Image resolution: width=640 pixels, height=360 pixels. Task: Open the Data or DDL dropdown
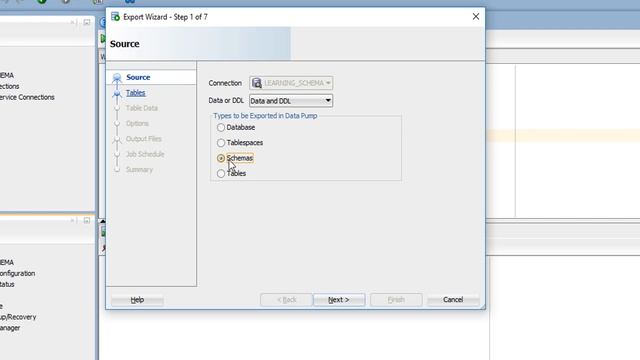pos(291,101)
